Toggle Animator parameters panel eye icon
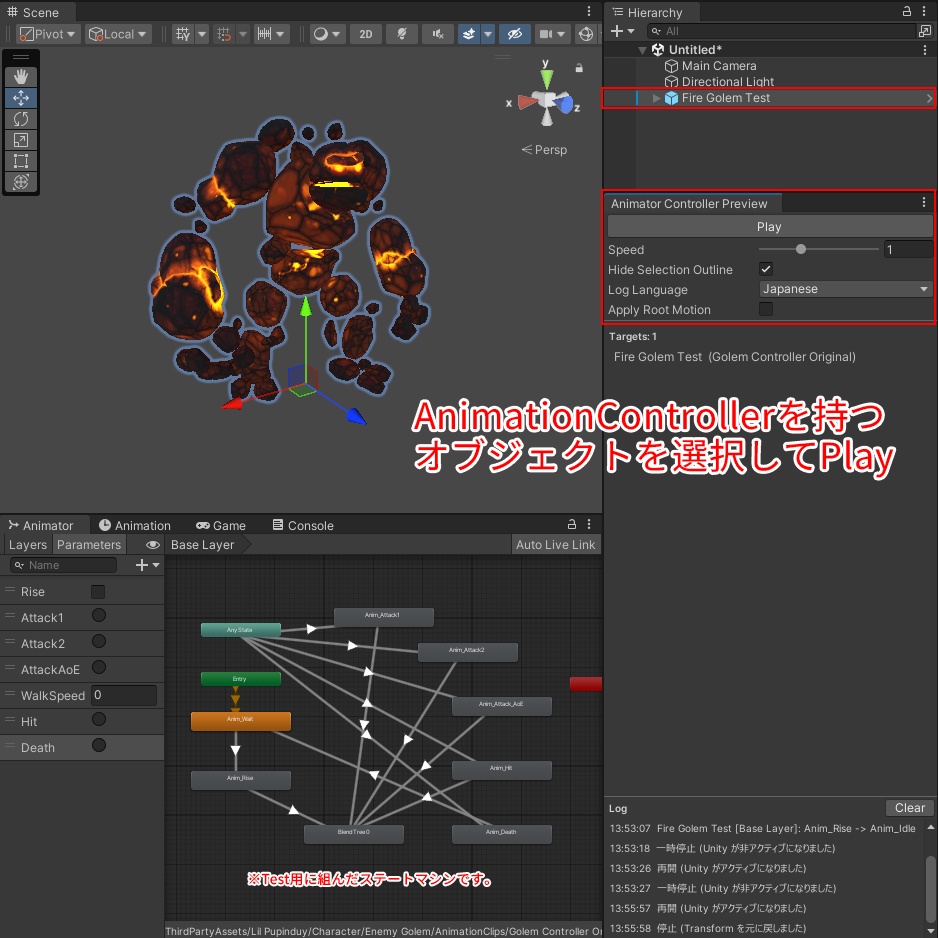 [x=153, y=545]
